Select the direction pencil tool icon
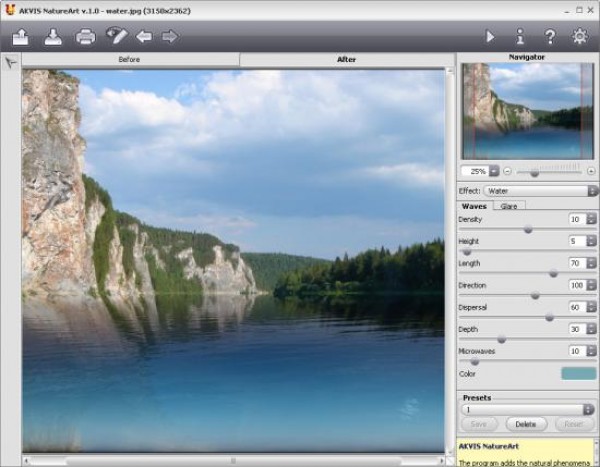600x467 pixels. click(x=117, y=37)
